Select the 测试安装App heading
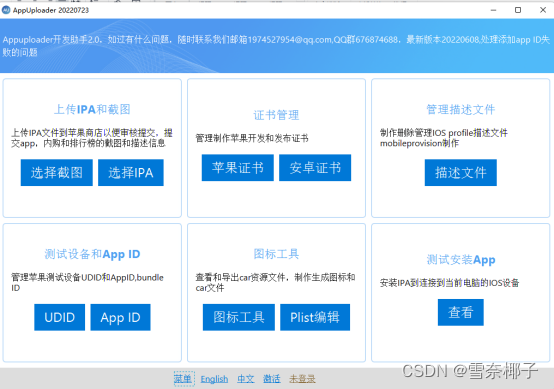 tap(461, 260)
